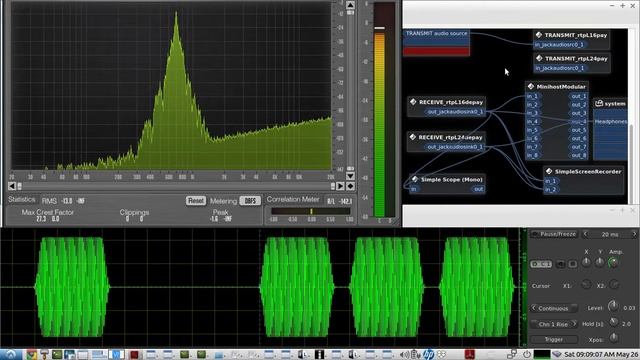Toggle the second scope display mode button

[560, 264]
